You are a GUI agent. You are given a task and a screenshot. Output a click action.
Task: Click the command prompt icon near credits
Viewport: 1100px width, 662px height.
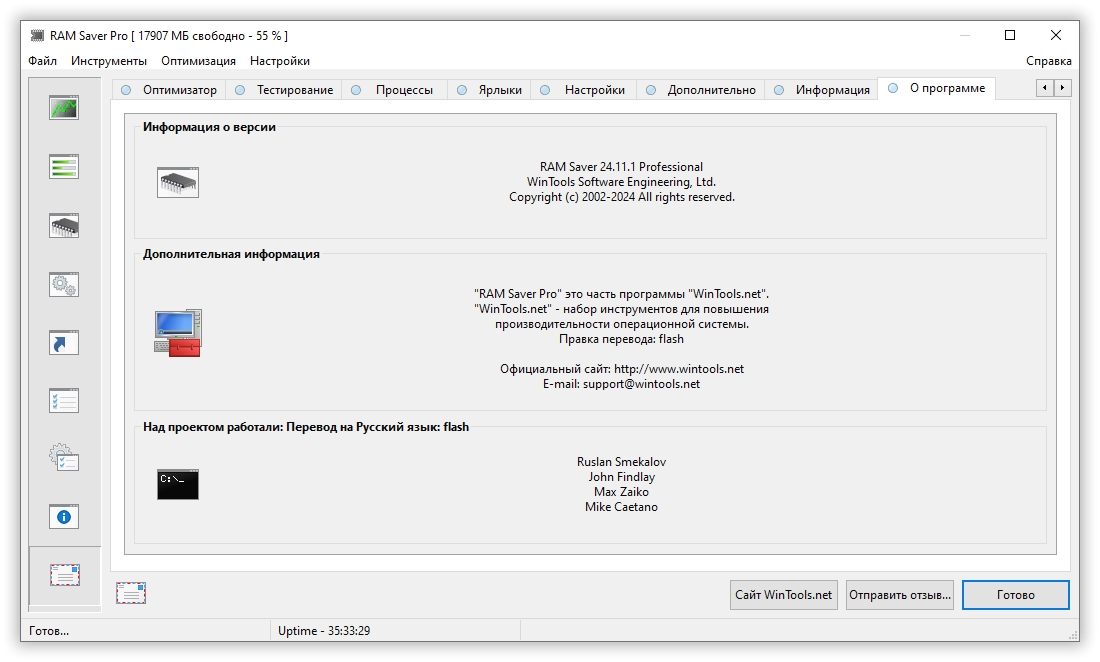click(178, 484)
